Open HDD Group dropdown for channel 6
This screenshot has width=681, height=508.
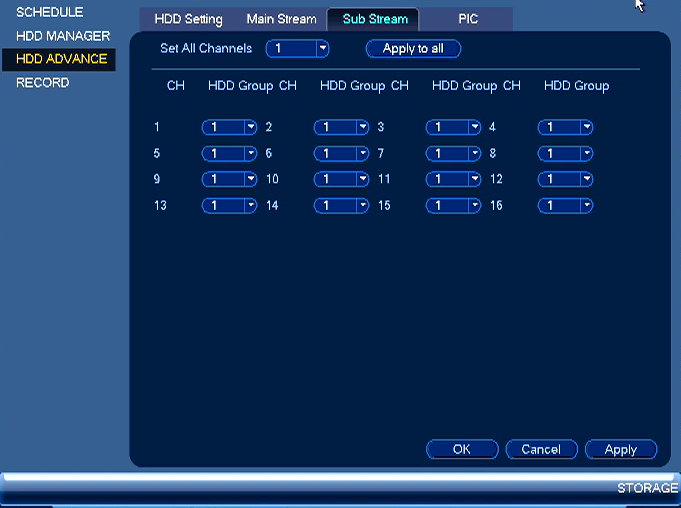(x=341, y=153)
